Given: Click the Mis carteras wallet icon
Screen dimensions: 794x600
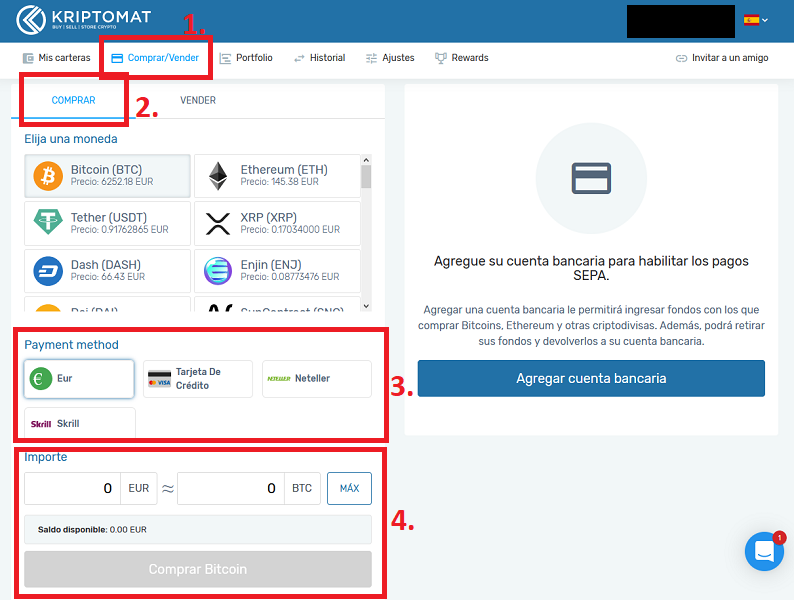Looking at the screenshot, I should (28, 58).
